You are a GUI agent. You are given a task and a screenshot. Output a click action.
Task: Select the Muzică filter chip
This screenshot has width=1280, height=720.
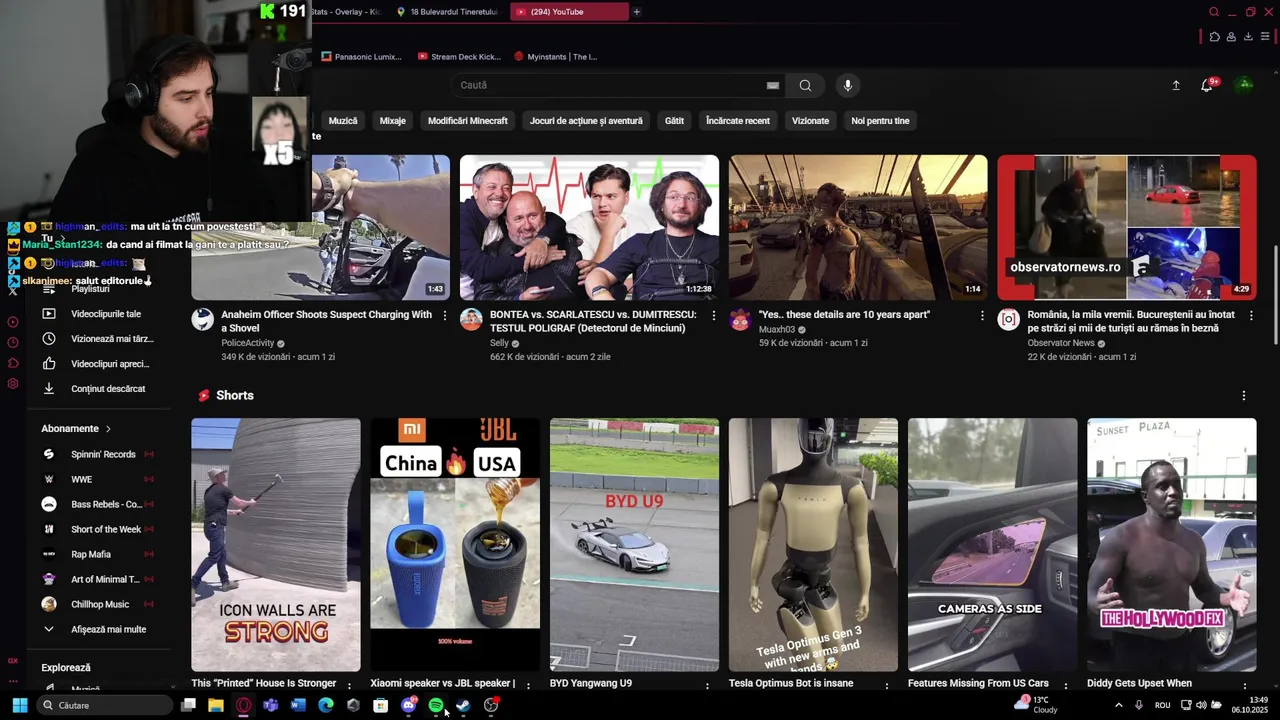pyautogui.click(x=343, y=121)
